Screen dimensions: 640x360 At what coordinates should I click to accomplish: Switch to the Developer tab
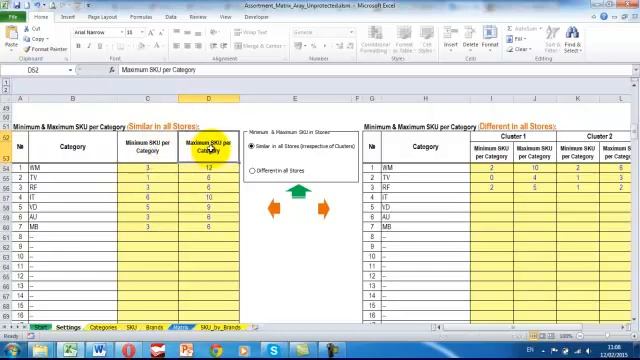pyautogui.click(x=256, y=17)
